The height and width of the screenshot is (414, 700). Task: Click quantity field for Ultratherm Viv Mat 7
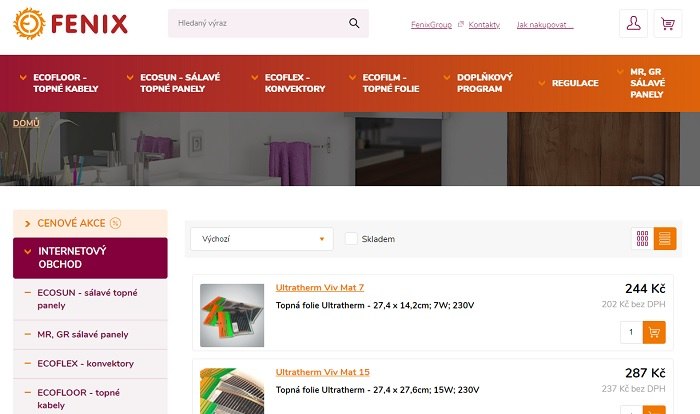click(x=631, y=332)
